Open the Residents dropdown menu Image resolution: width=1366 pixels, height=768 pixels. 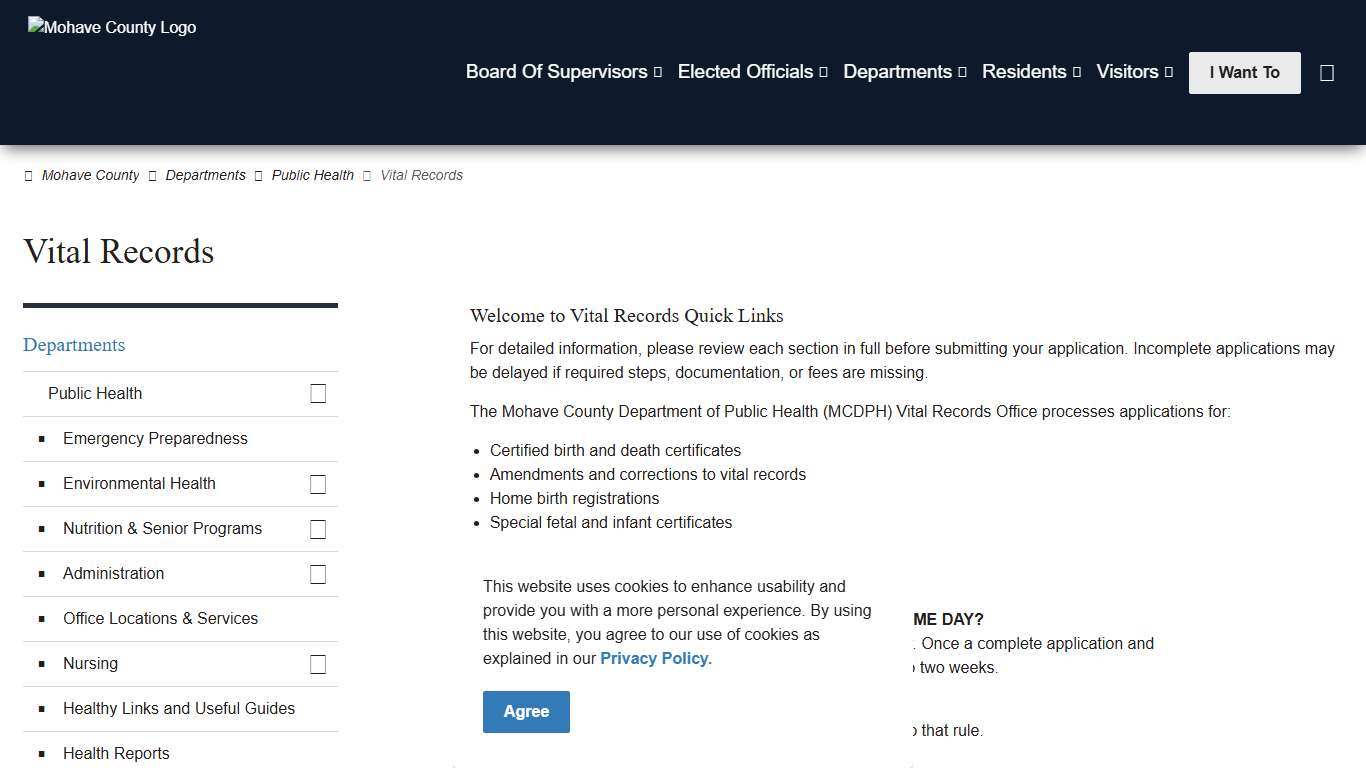pyautogui.click(x=1031, y=72)
